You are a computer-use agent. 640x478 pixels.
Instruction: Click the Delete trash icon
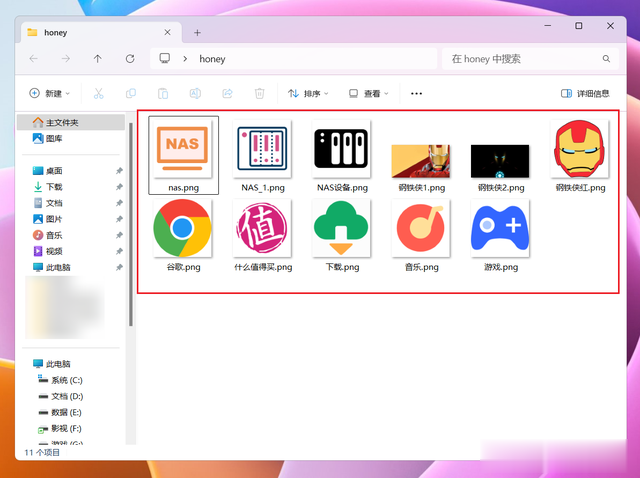tap(260, 93)
